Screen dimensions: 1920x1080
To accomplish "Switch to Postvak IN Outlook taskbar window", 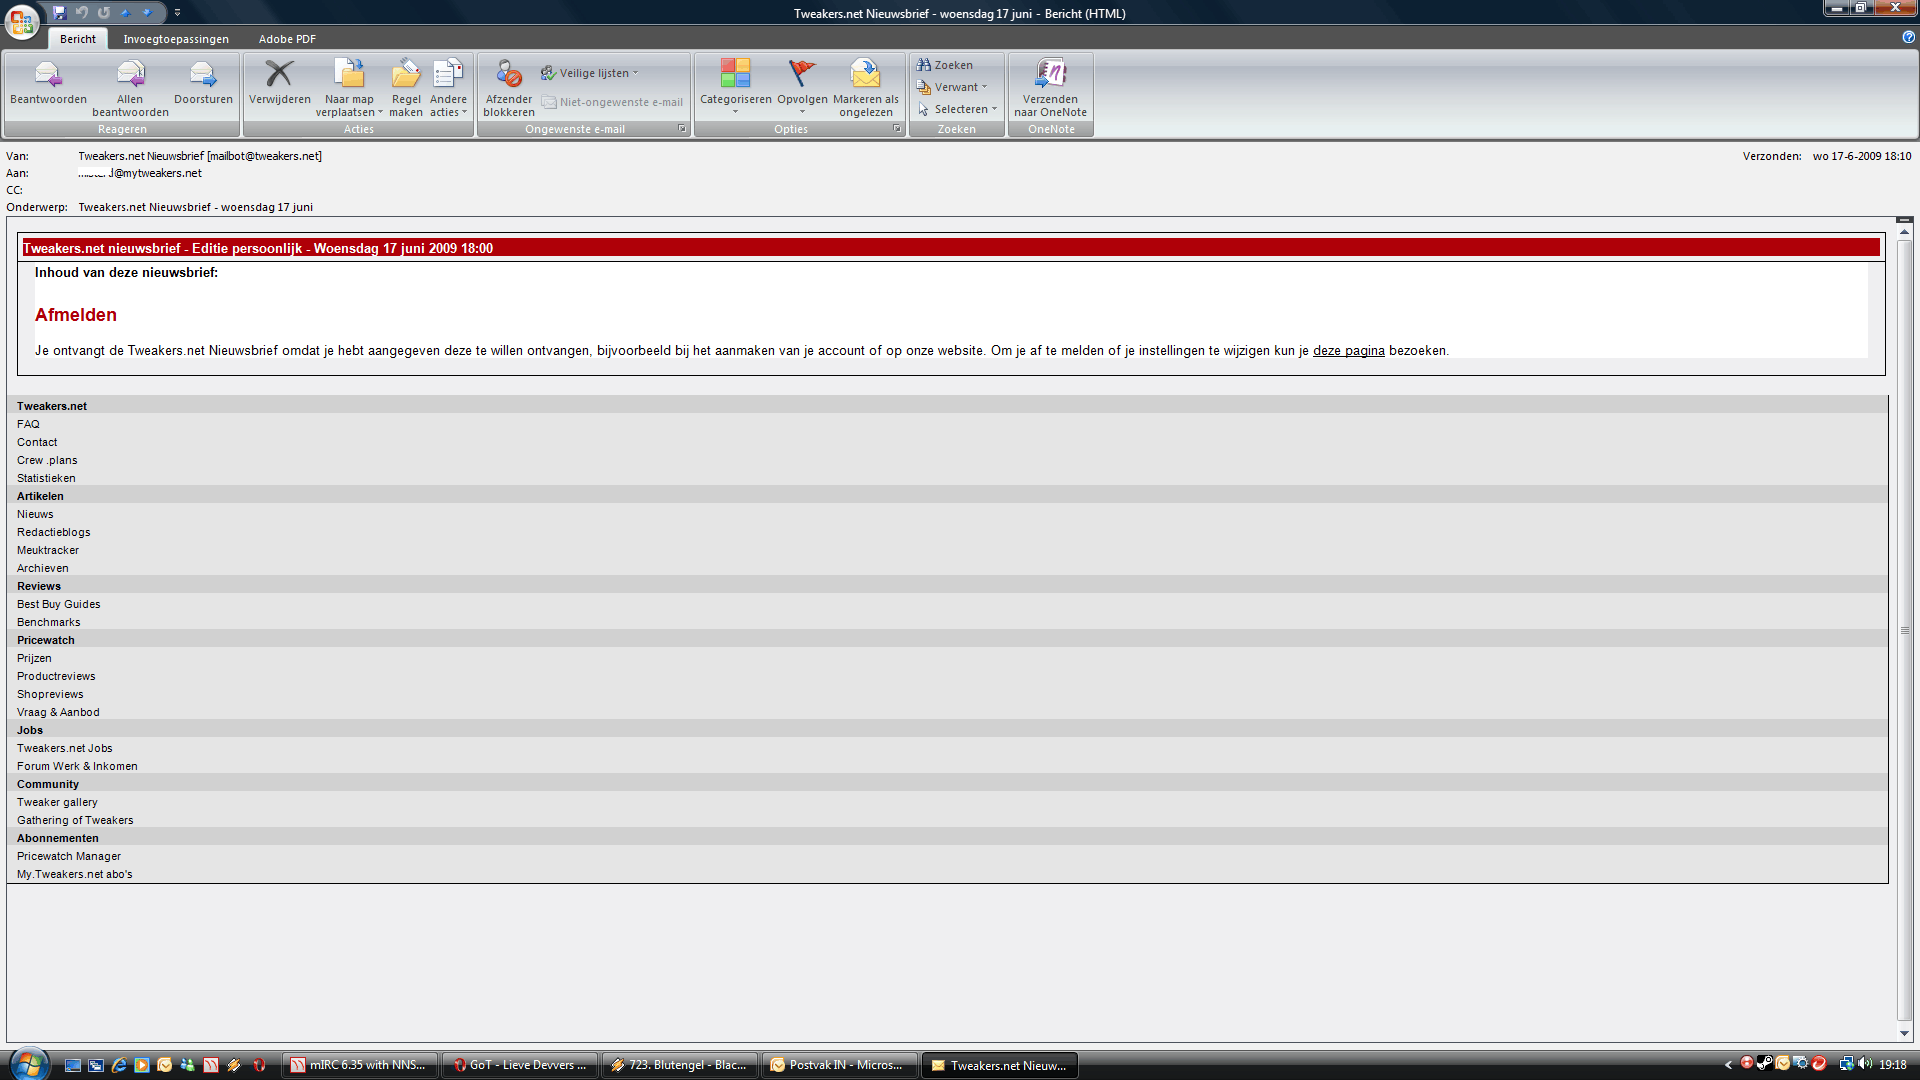I will (840, 1065).
